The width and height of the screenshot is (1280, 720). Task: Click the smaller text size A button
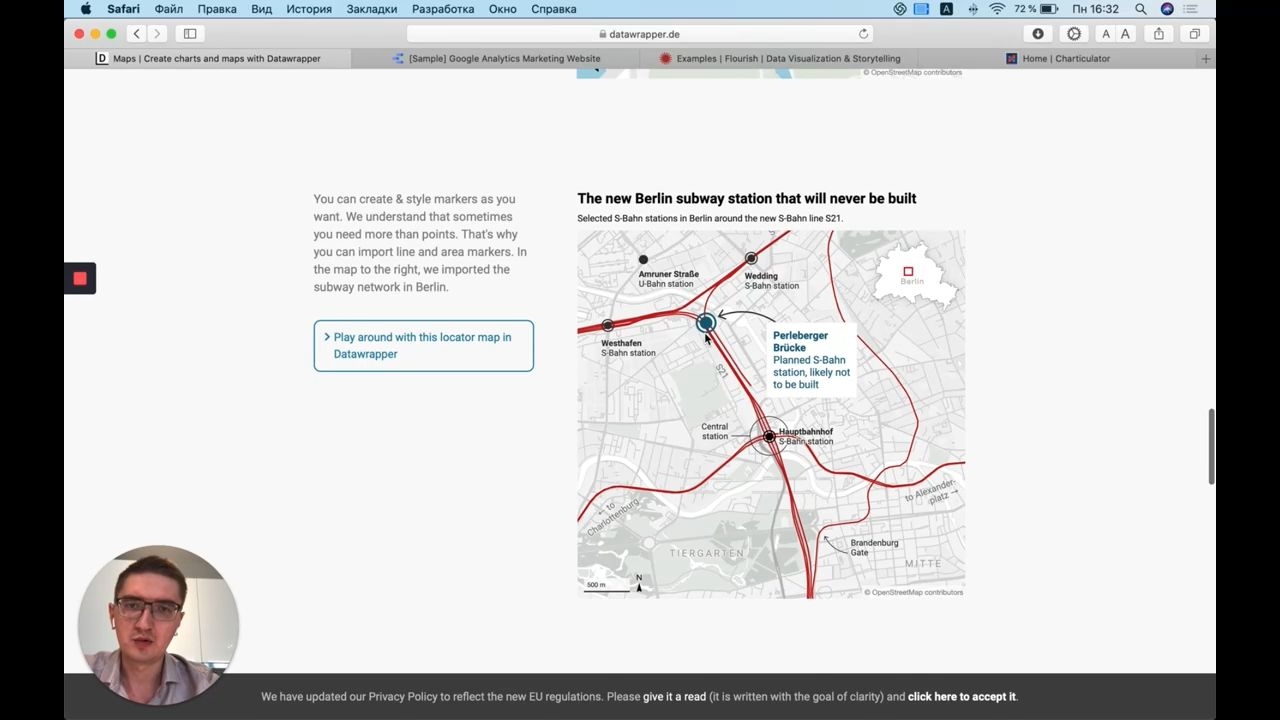click(x=1105, y=34)
